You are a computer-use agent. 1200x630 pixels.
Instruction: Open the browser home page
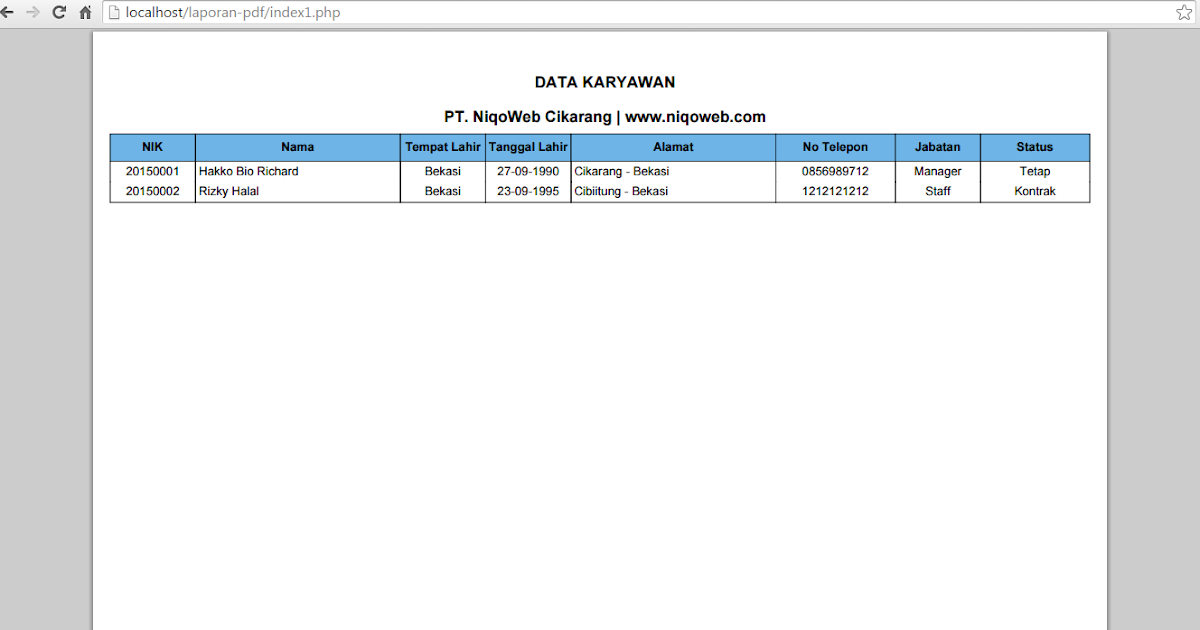(84, 12)
